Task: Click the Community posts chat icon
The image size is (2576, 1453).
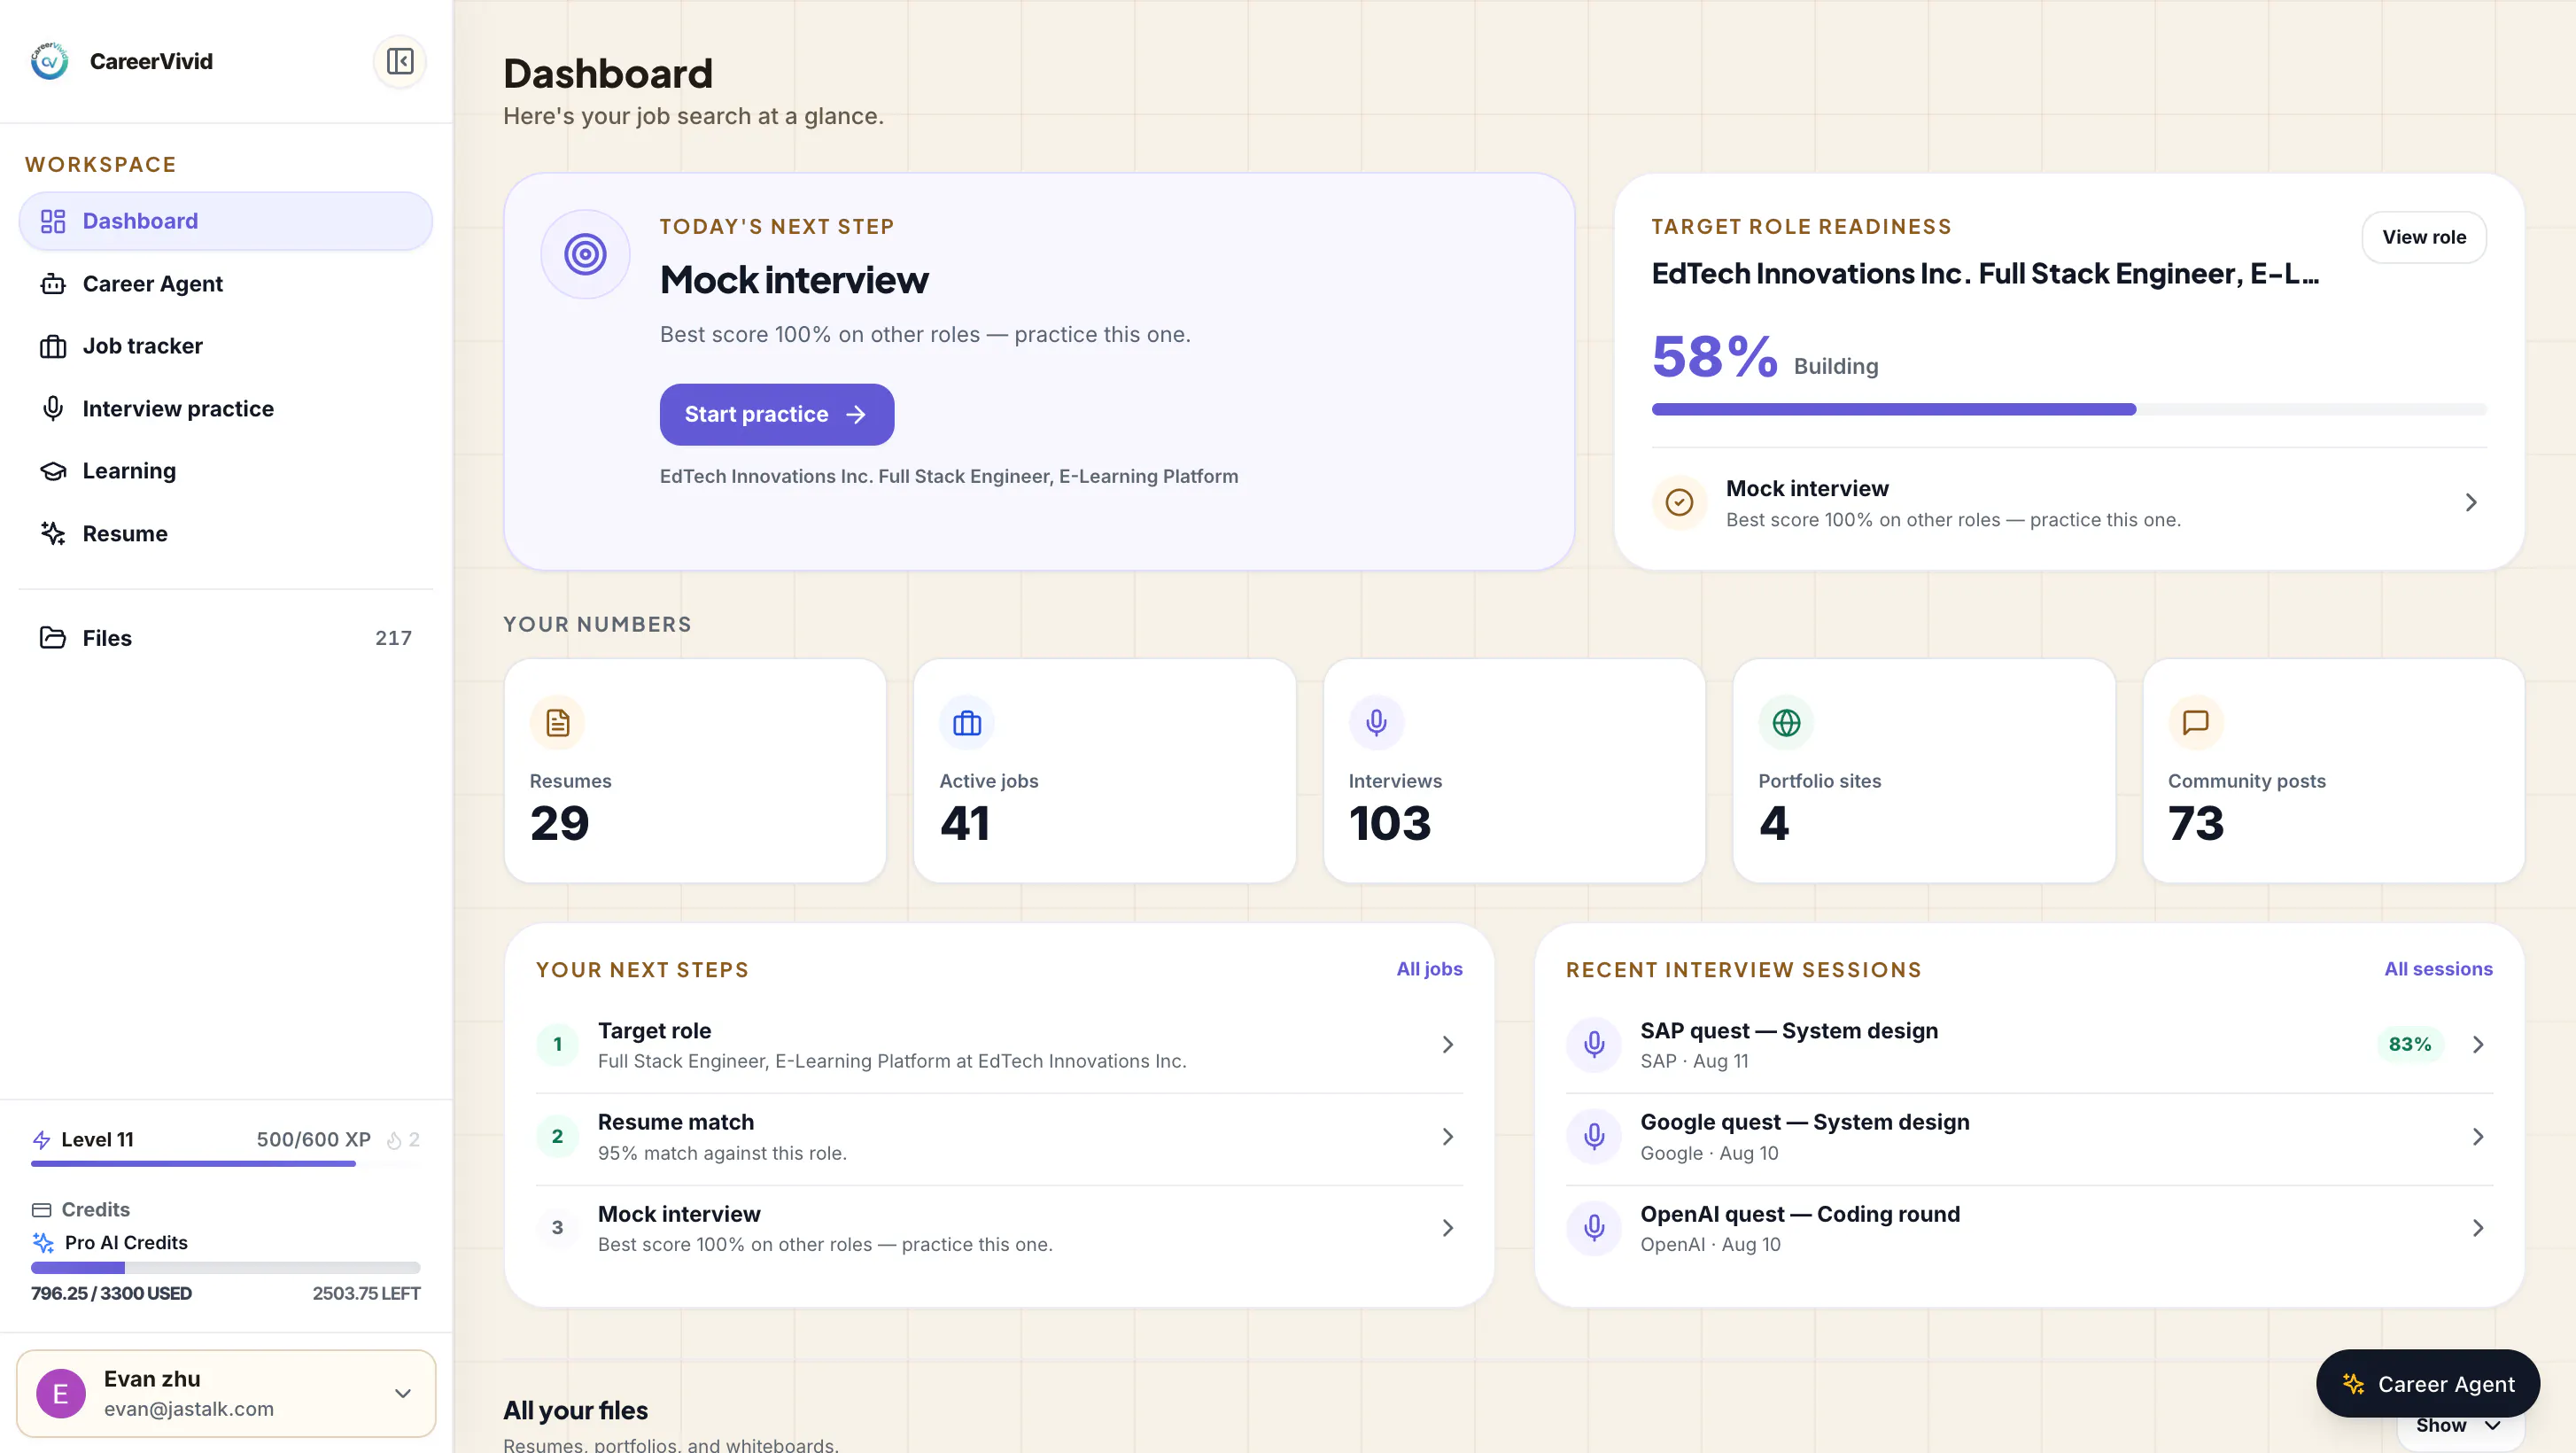Action: pos(2195,722)
